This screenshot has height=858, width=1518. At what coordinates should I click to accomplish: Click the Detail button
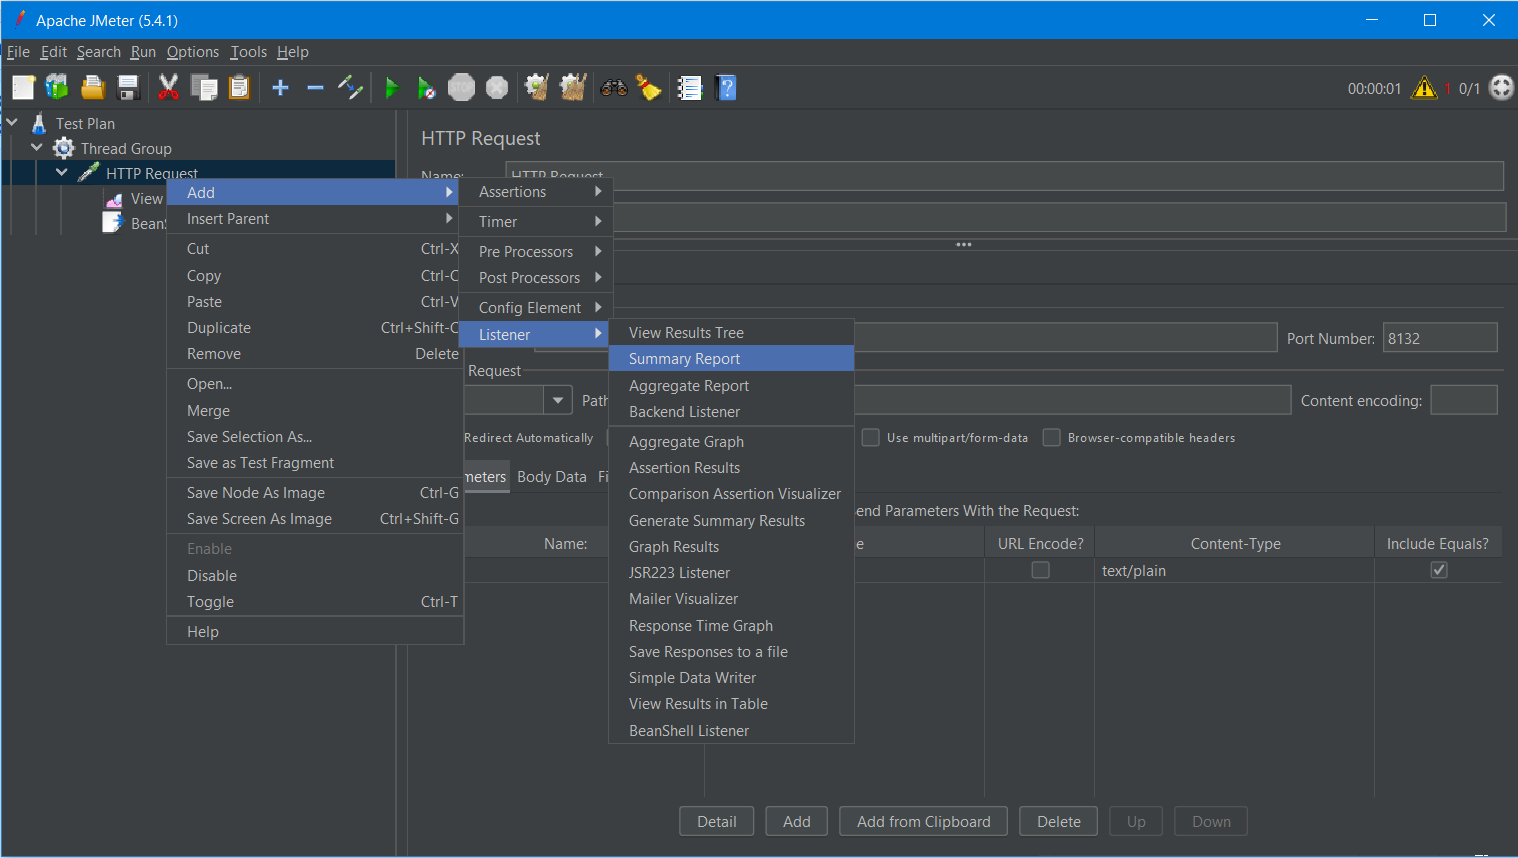[717, 822]
